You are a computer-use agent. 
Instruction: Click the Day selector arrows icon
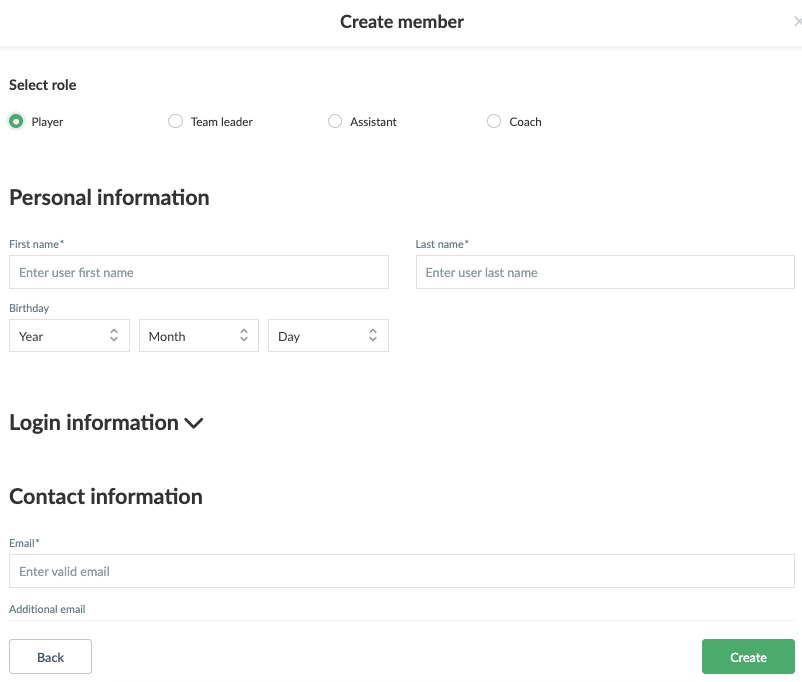(373, 335)
